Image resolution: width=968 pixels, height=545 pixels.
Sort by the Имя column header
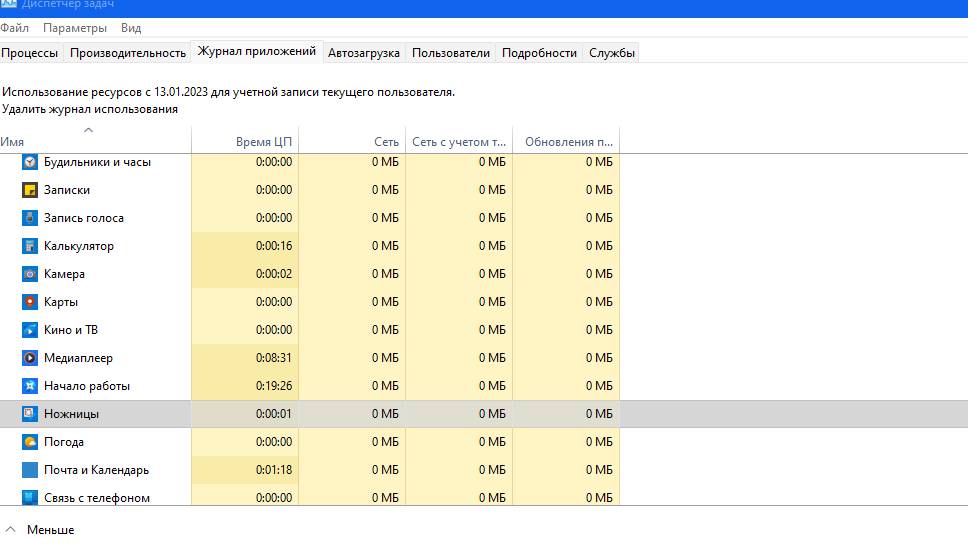point(96,141)
